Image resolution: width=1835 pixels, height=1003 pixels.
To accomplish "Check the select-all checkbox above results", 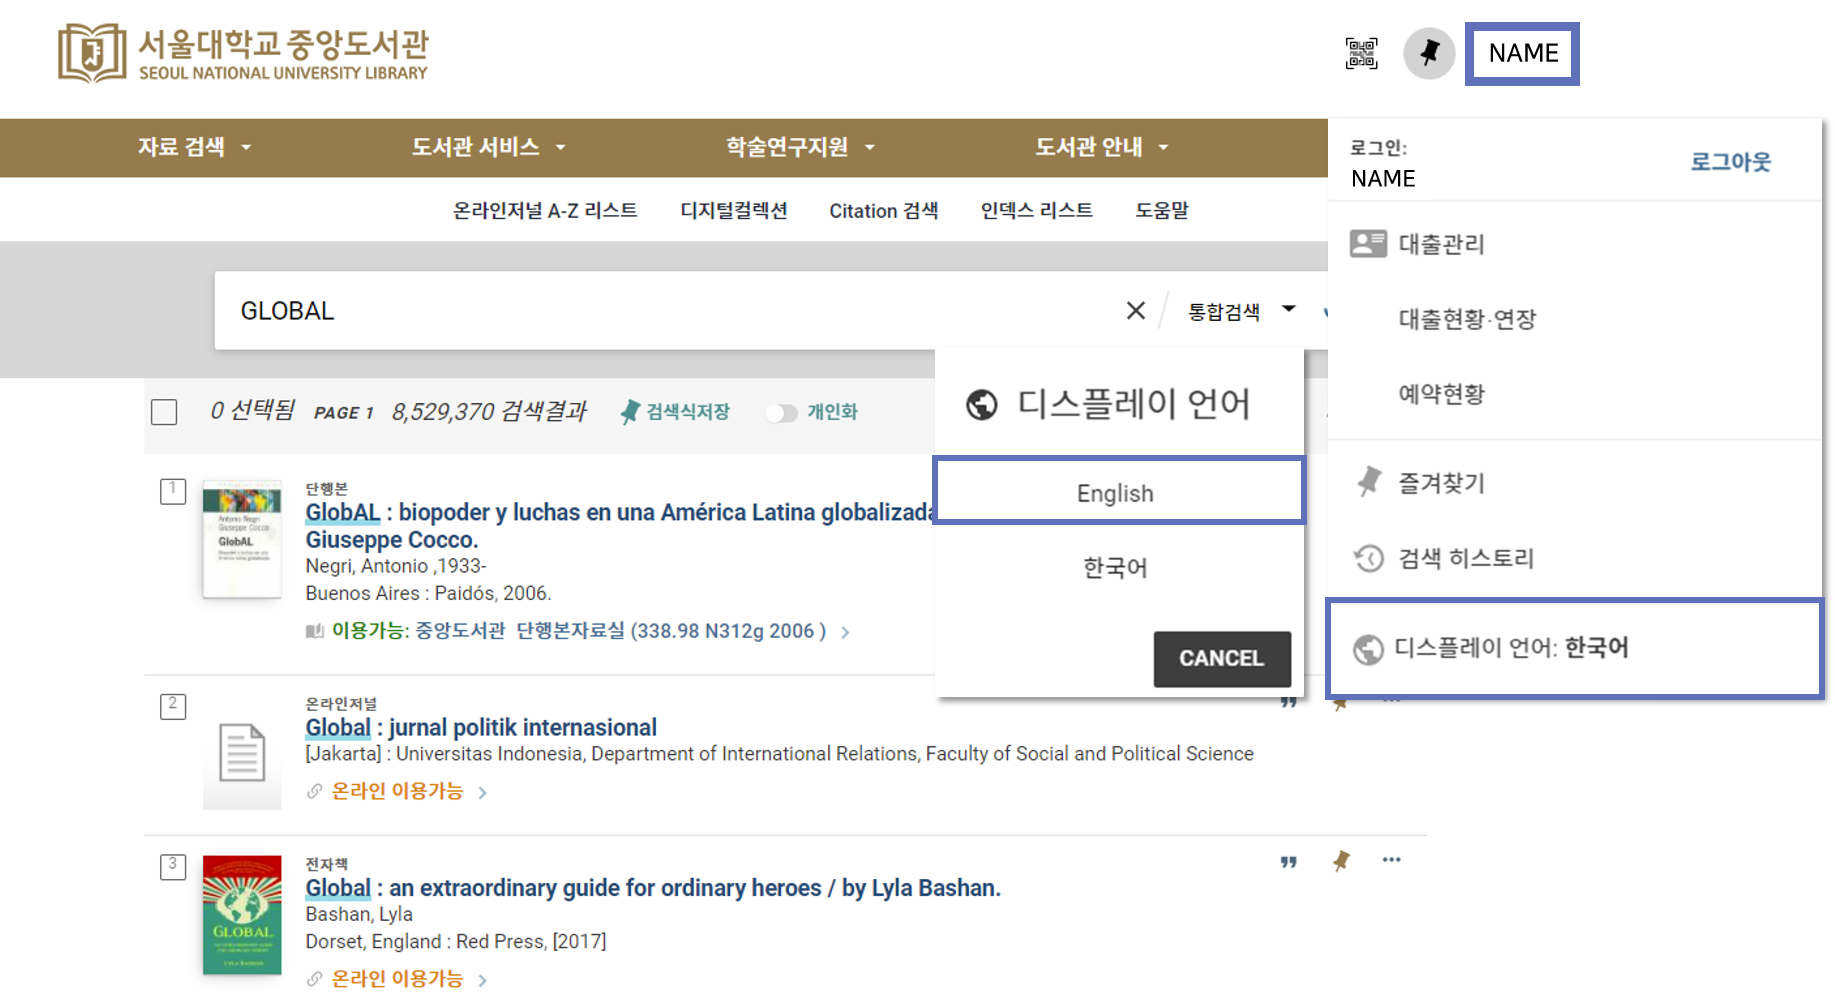I will pyautogui.click(x=163, y=411).
